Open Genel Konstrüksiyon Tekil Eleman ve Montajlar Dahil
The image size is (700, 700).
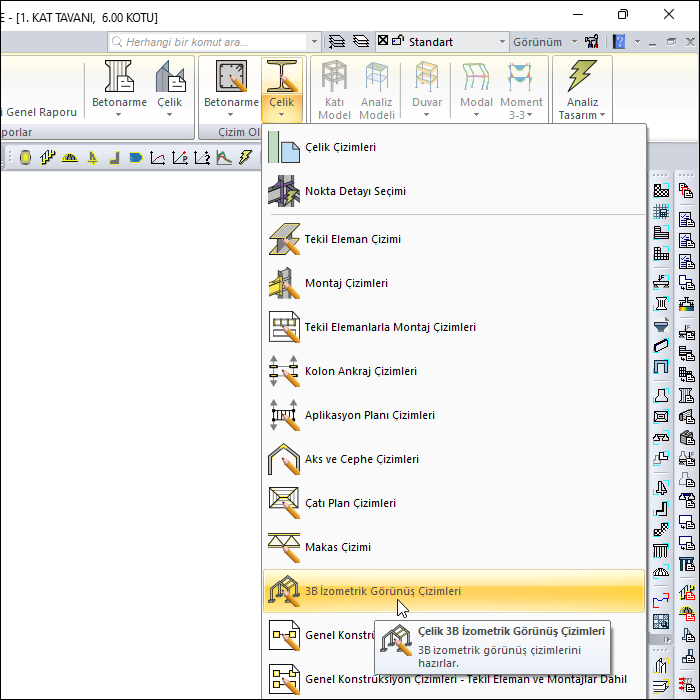(x=454, y=679)
